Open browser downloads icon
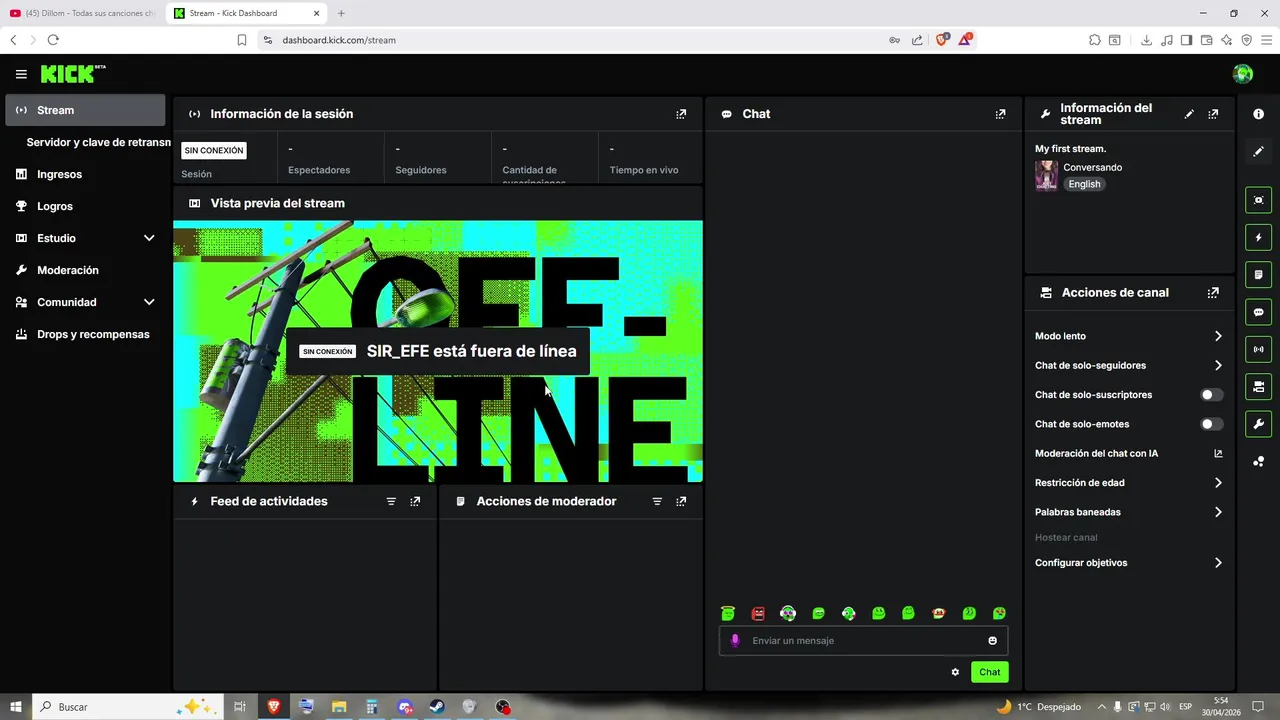 (x=1147, y=40)
